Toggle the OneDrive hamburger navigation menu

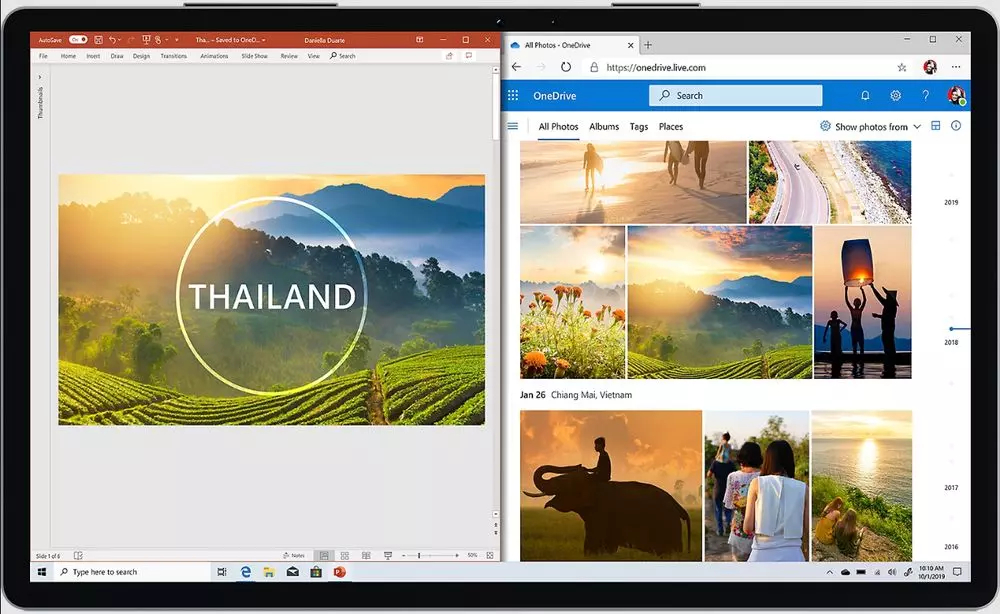click(513, 126)
